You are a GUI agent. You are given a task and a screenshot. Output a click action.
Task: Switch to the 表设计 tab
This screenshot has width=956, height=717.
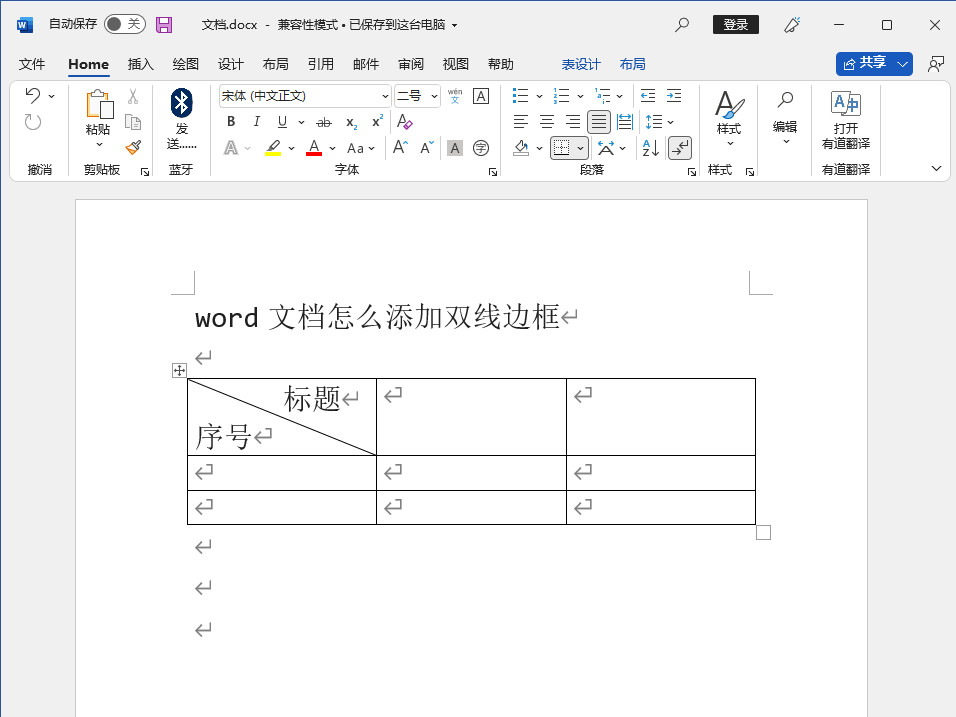(581, 64)
